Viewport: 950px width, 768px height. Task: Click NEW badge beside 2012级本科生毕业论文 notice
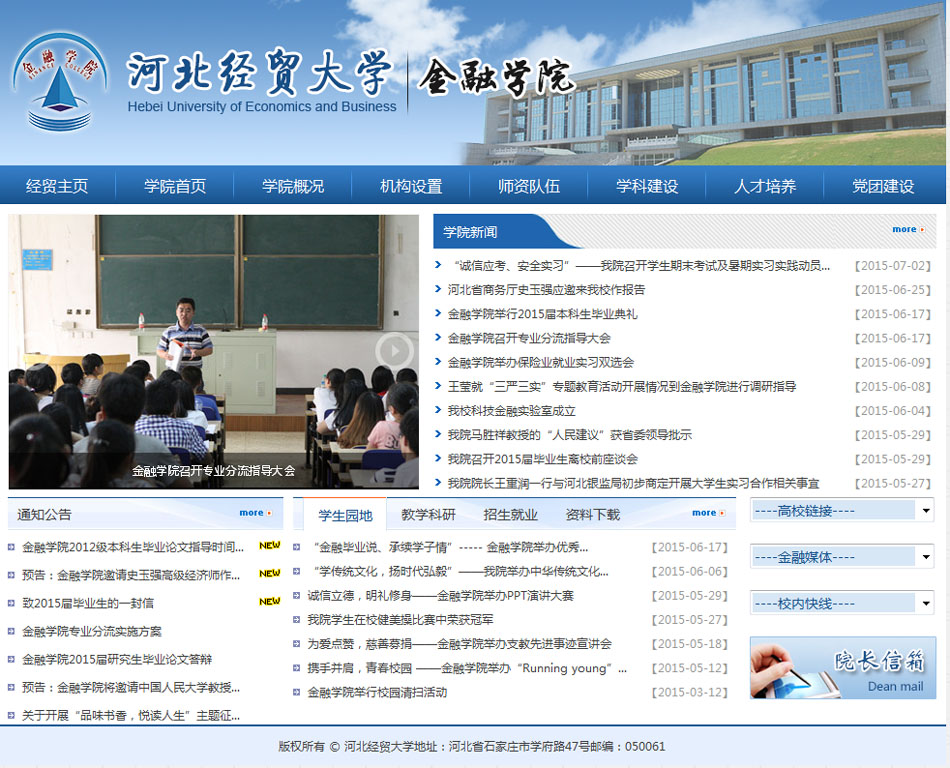tap(269, 546)
